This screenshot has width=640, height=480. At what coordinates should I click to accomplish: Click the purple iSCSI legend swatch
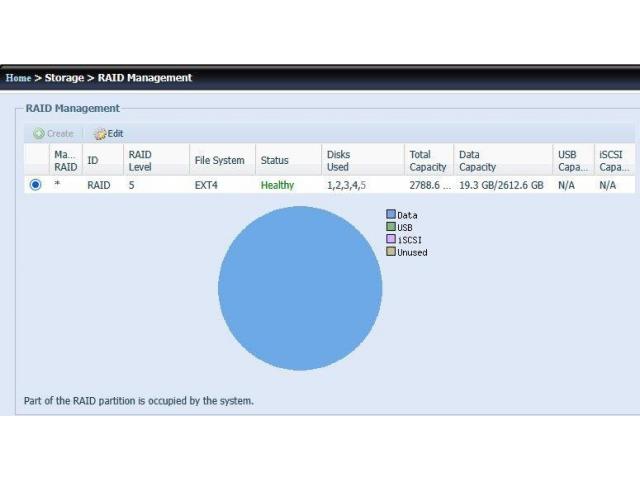[391, 239]
